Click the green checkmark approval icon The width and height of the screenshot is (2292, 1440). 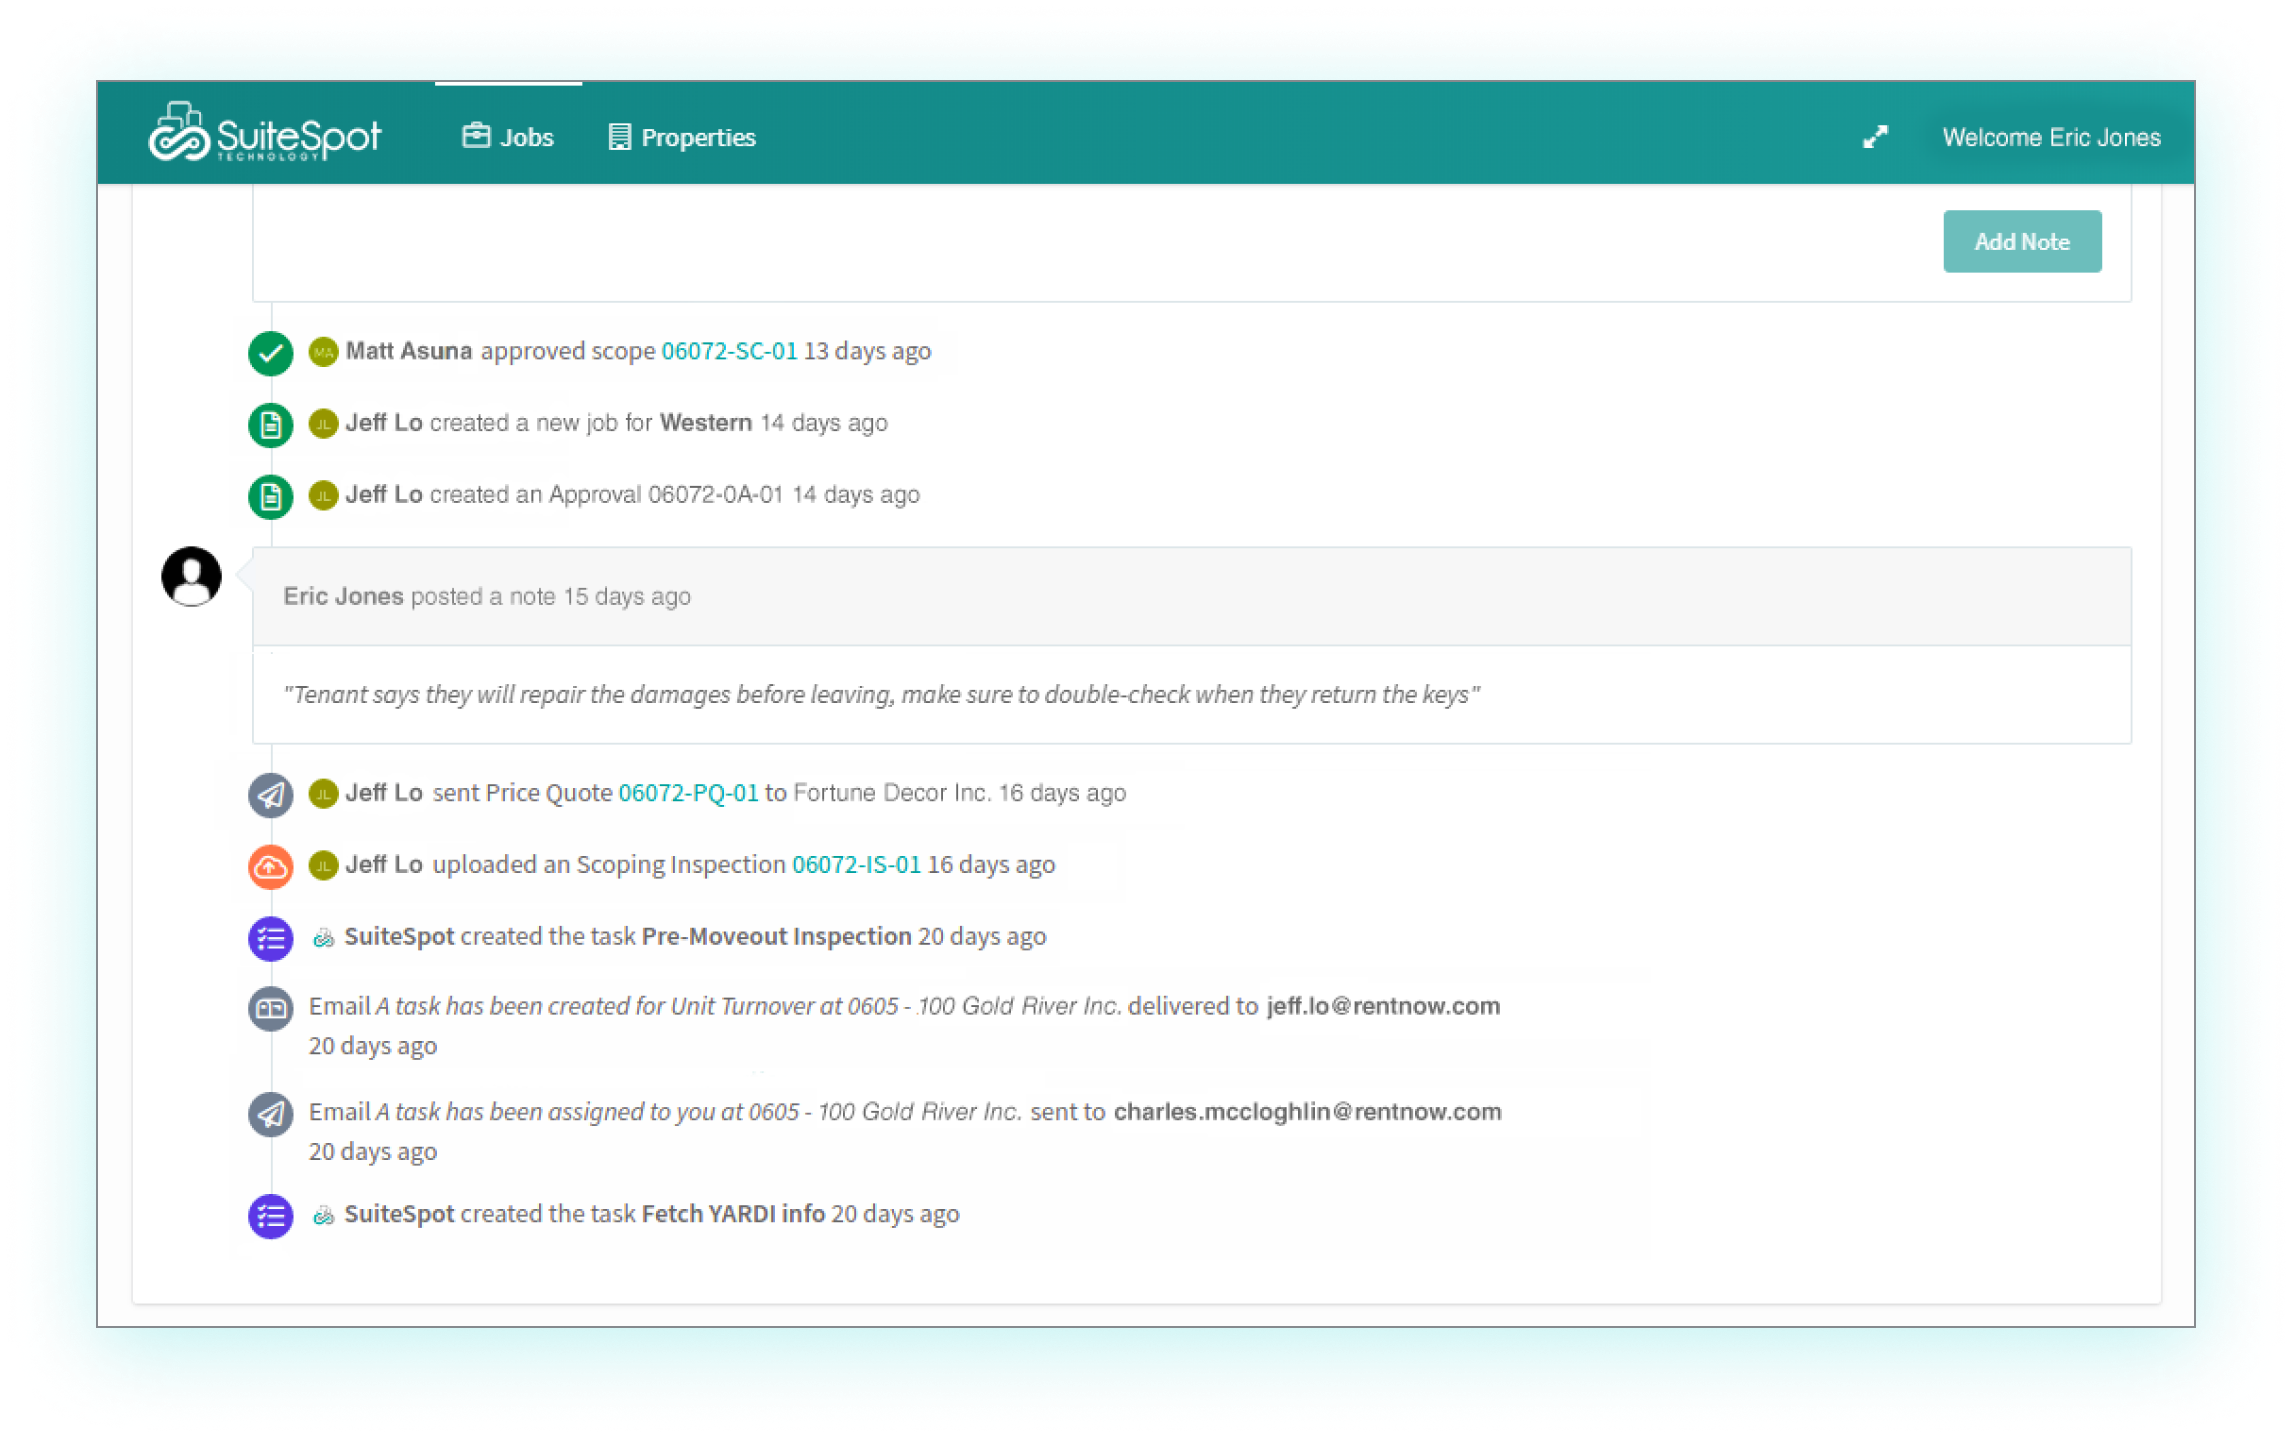(269, 352)
